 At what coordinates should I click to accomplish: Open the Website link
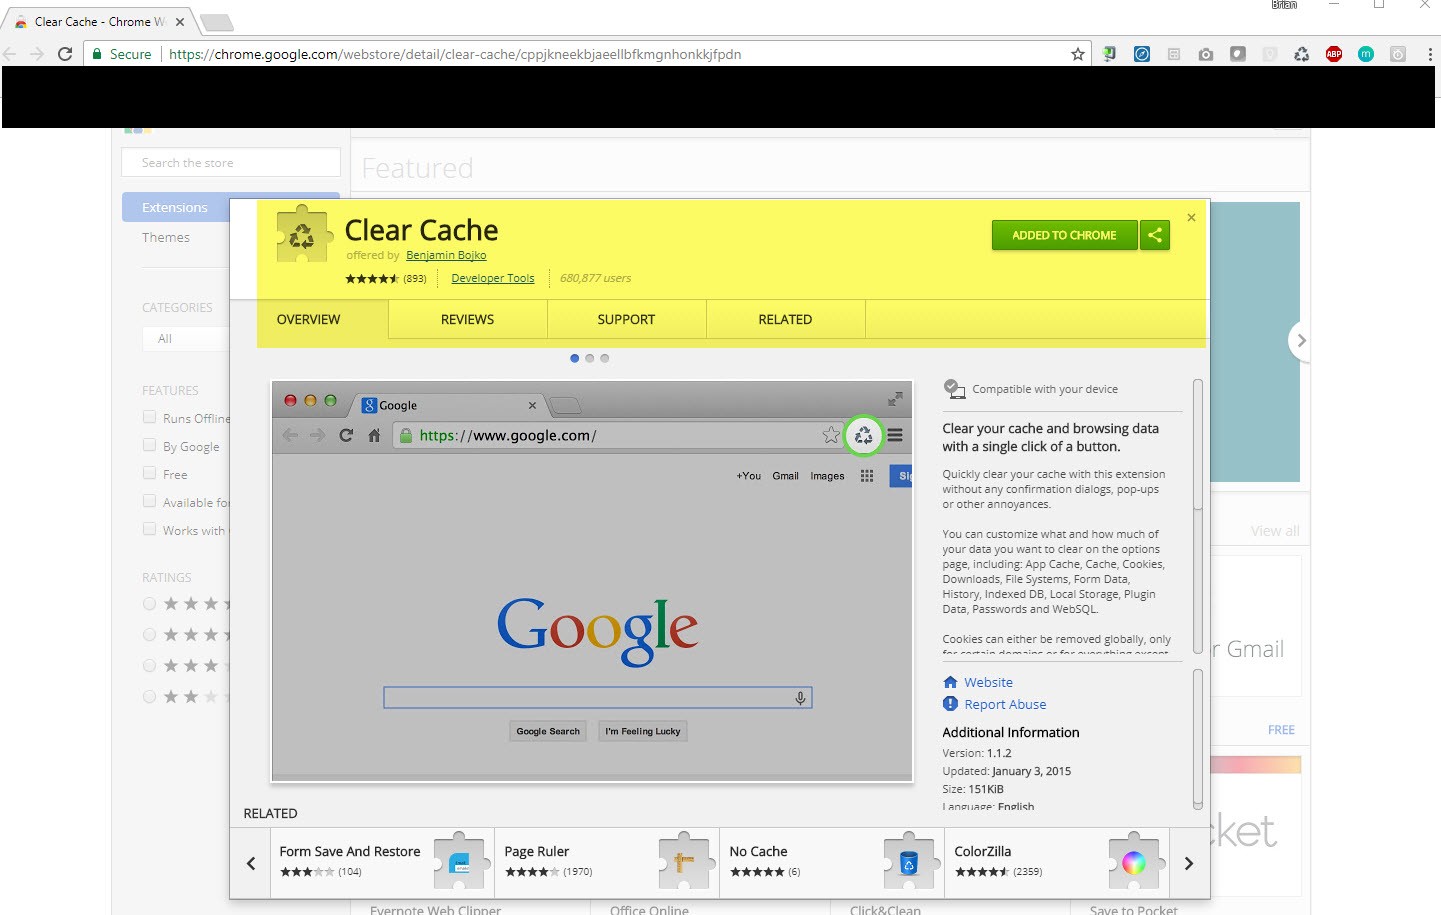pyautogui.click(x=988, y=682)
